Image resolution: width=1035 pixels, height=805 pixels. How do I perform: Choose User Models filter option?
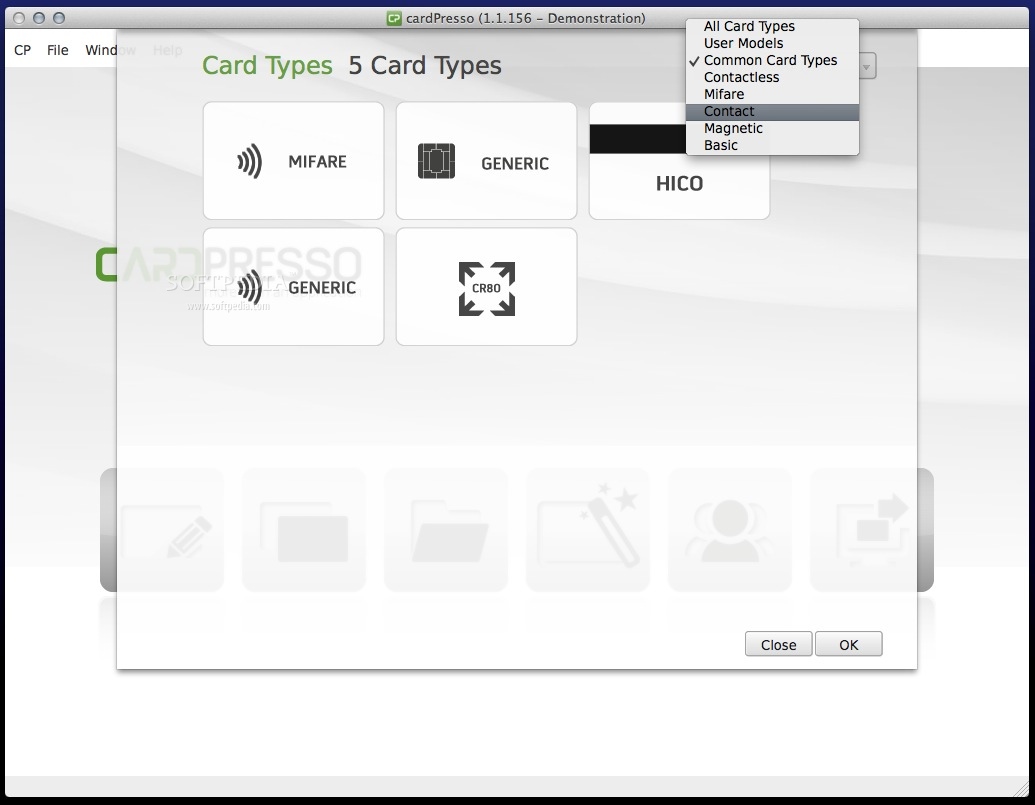(x=772, y=44)
